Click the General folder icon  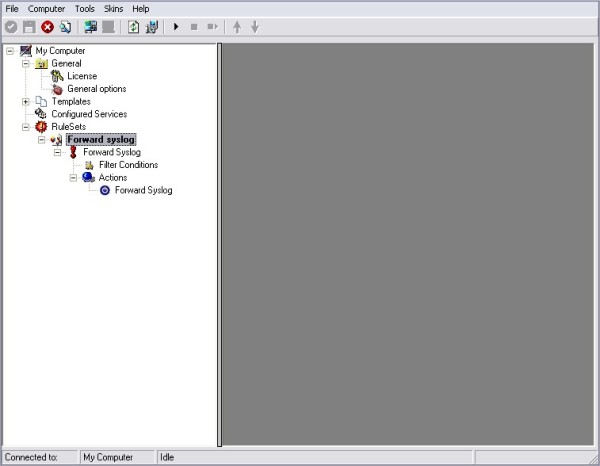tap(41, 64)
